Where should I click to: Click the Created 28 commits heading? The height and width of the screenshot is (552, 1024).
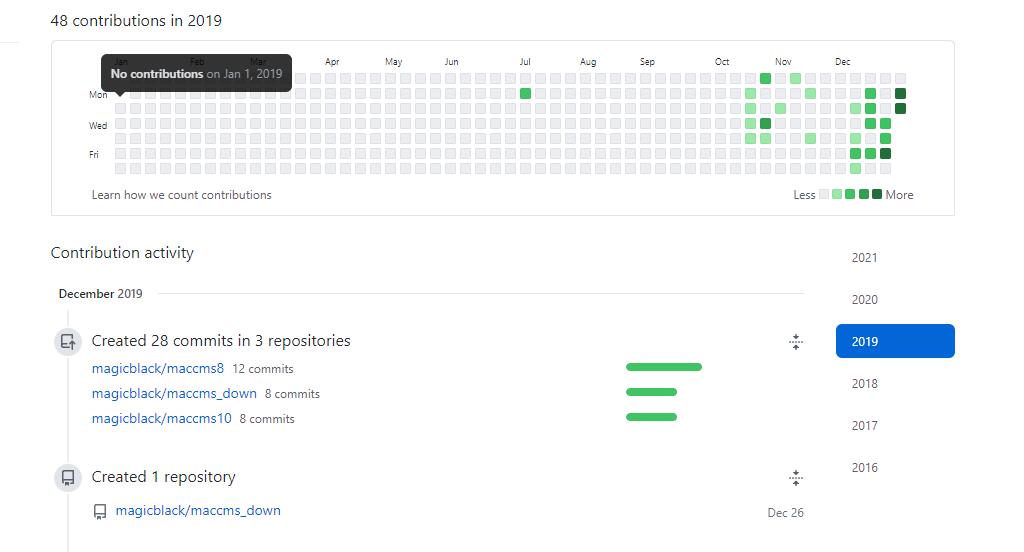click(221, 341)
